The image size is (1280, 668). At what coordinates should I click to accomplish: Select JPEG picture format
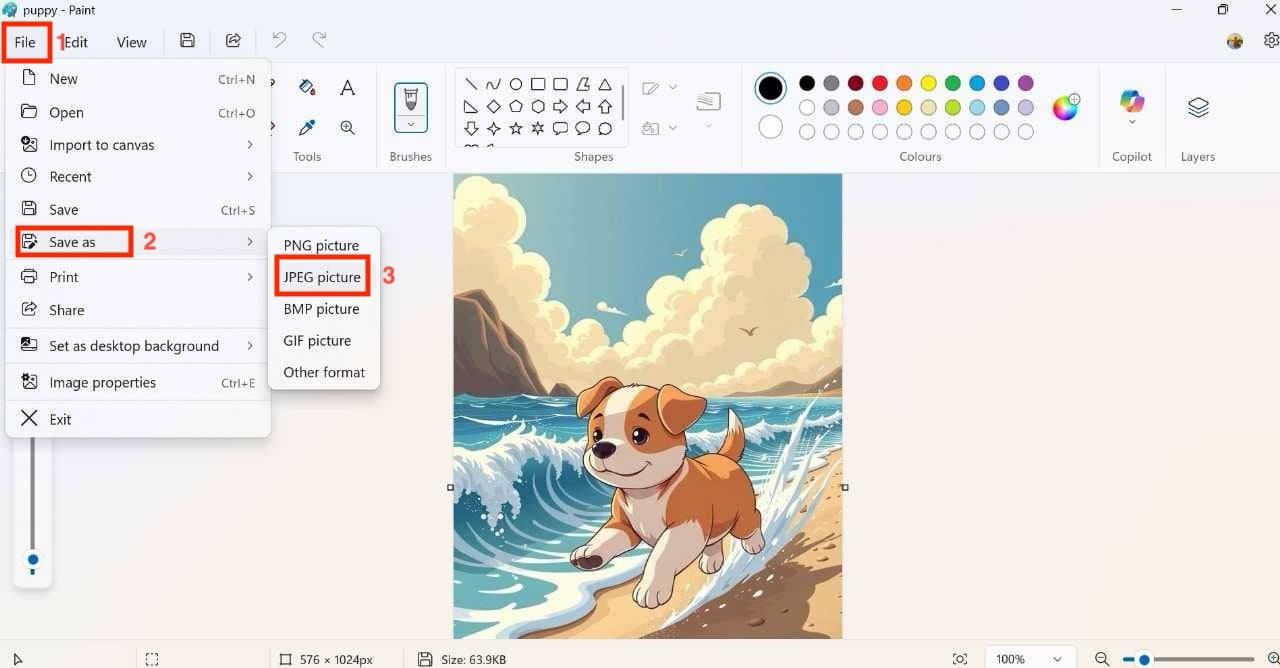coord(322,277)
